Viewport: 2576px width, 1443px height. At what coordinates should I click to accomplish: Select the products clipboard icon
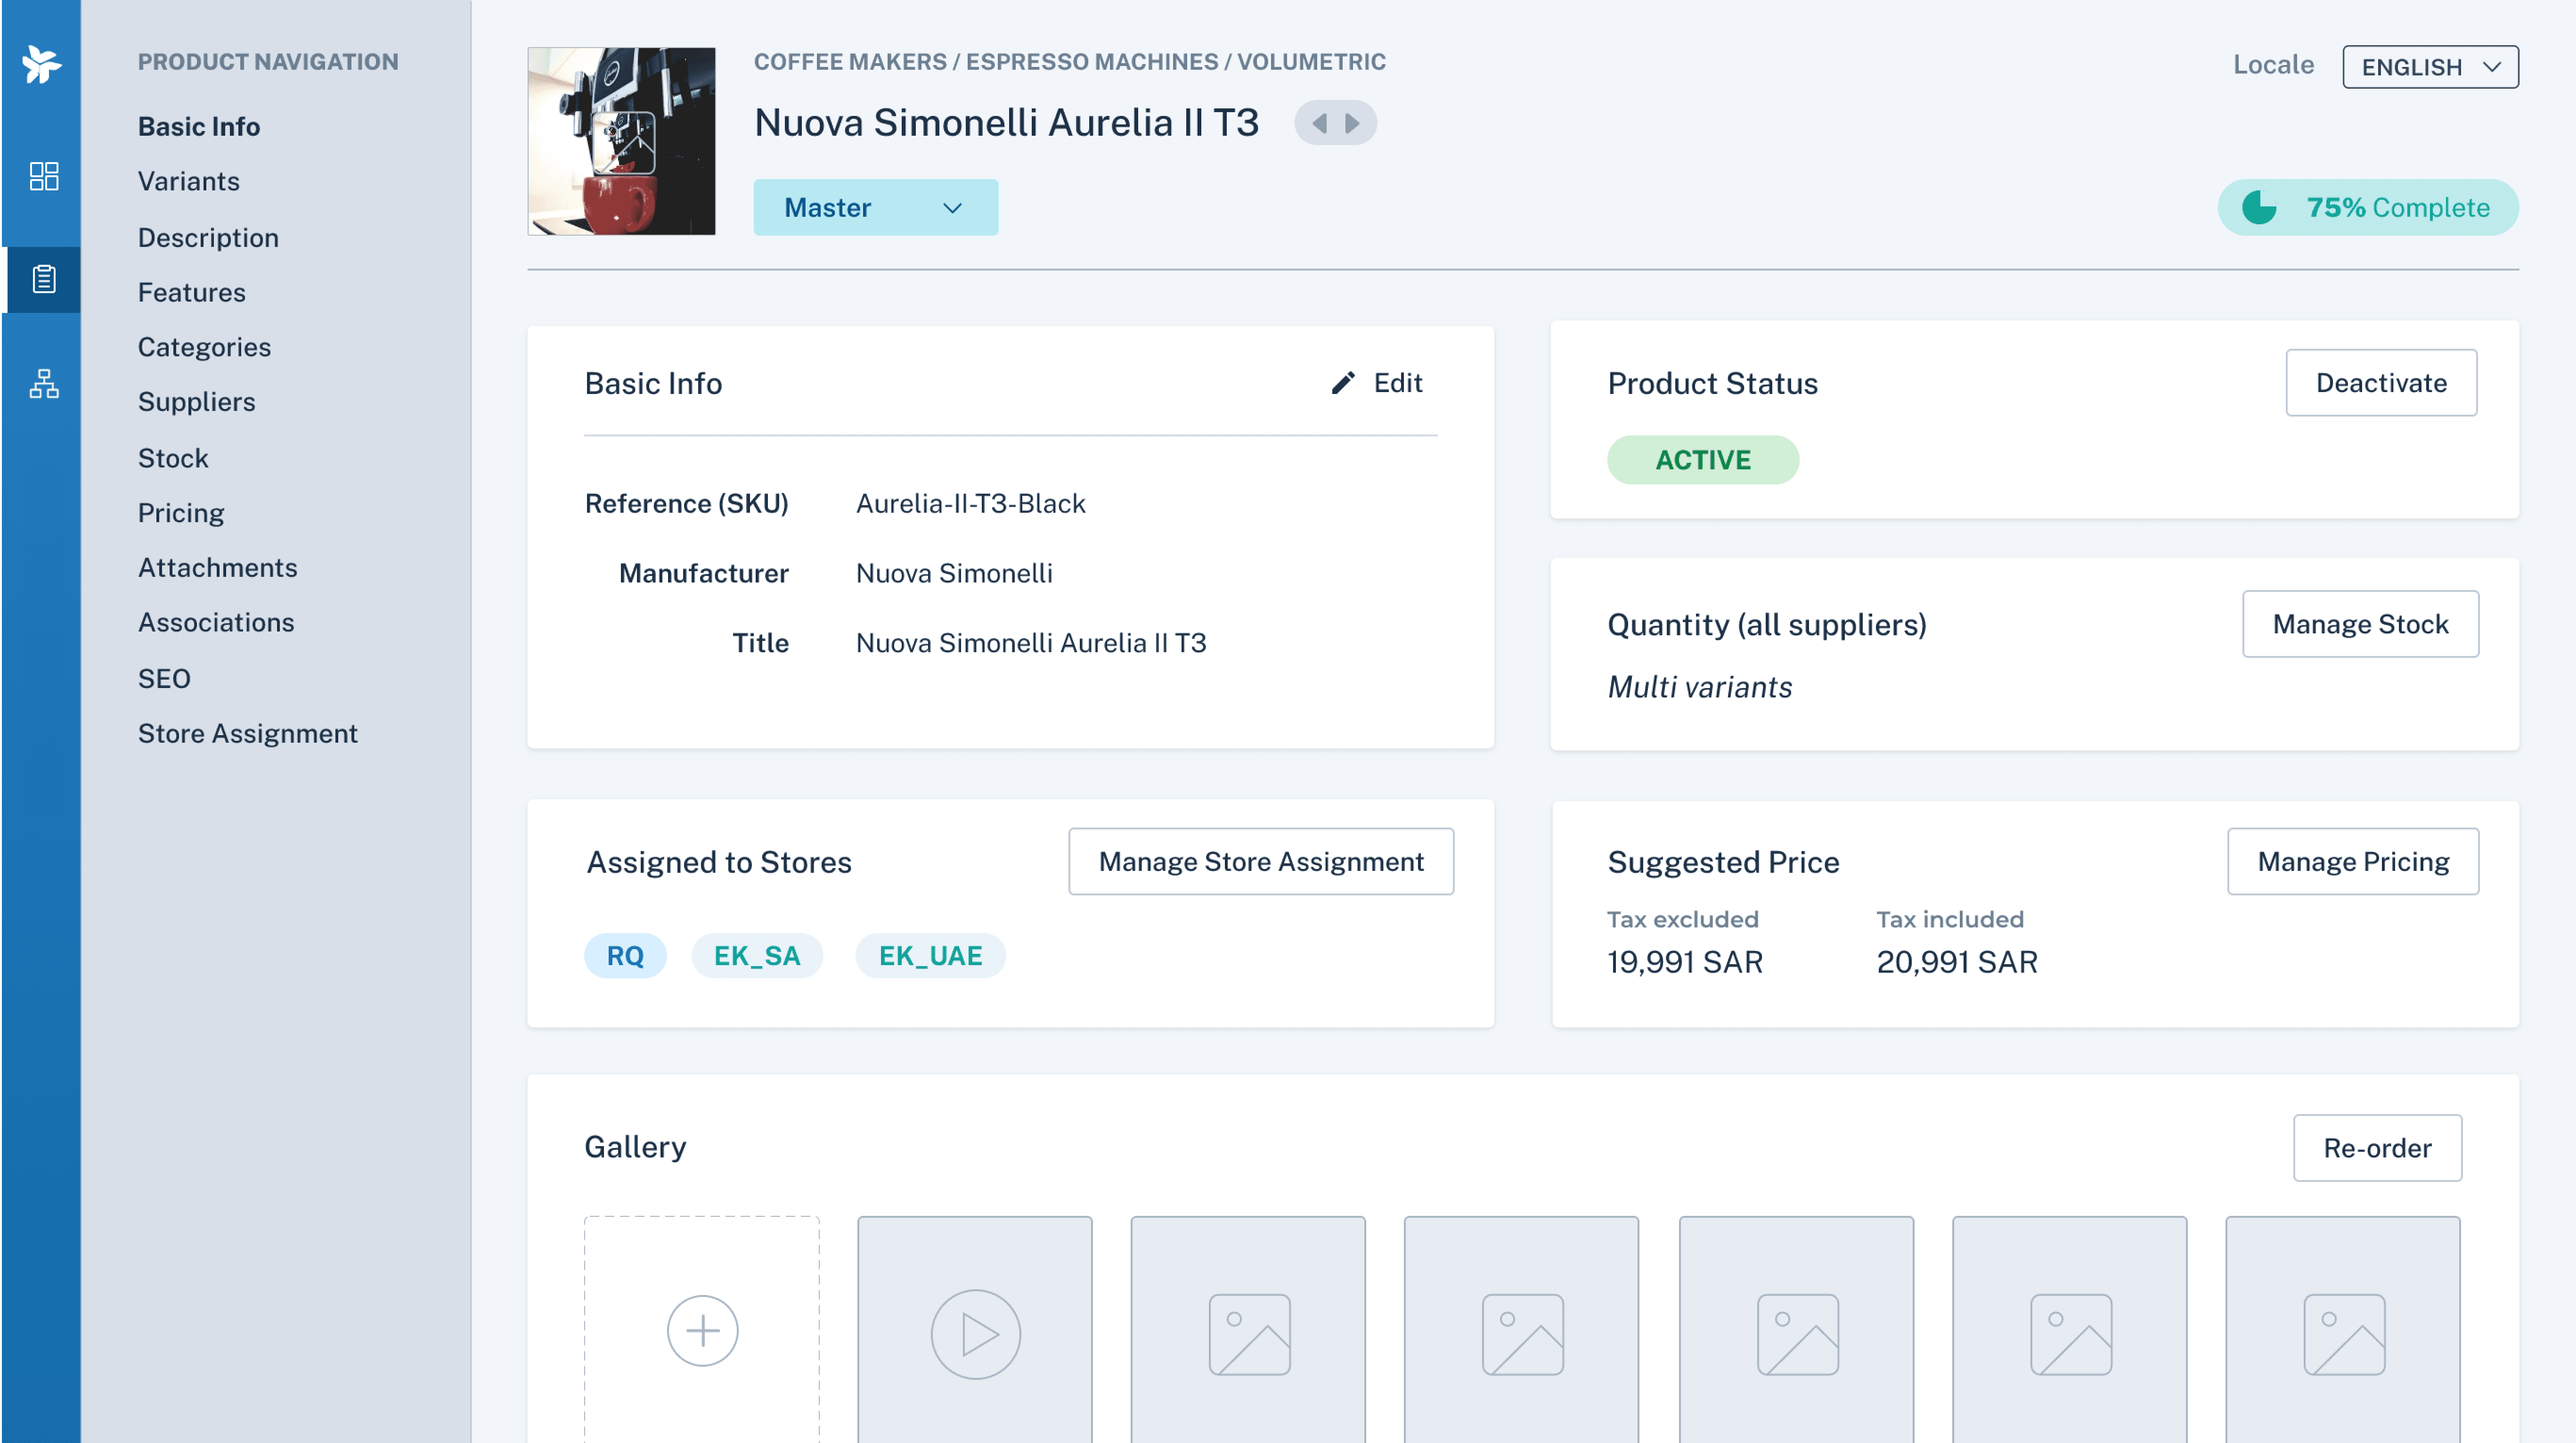[43, 279]
